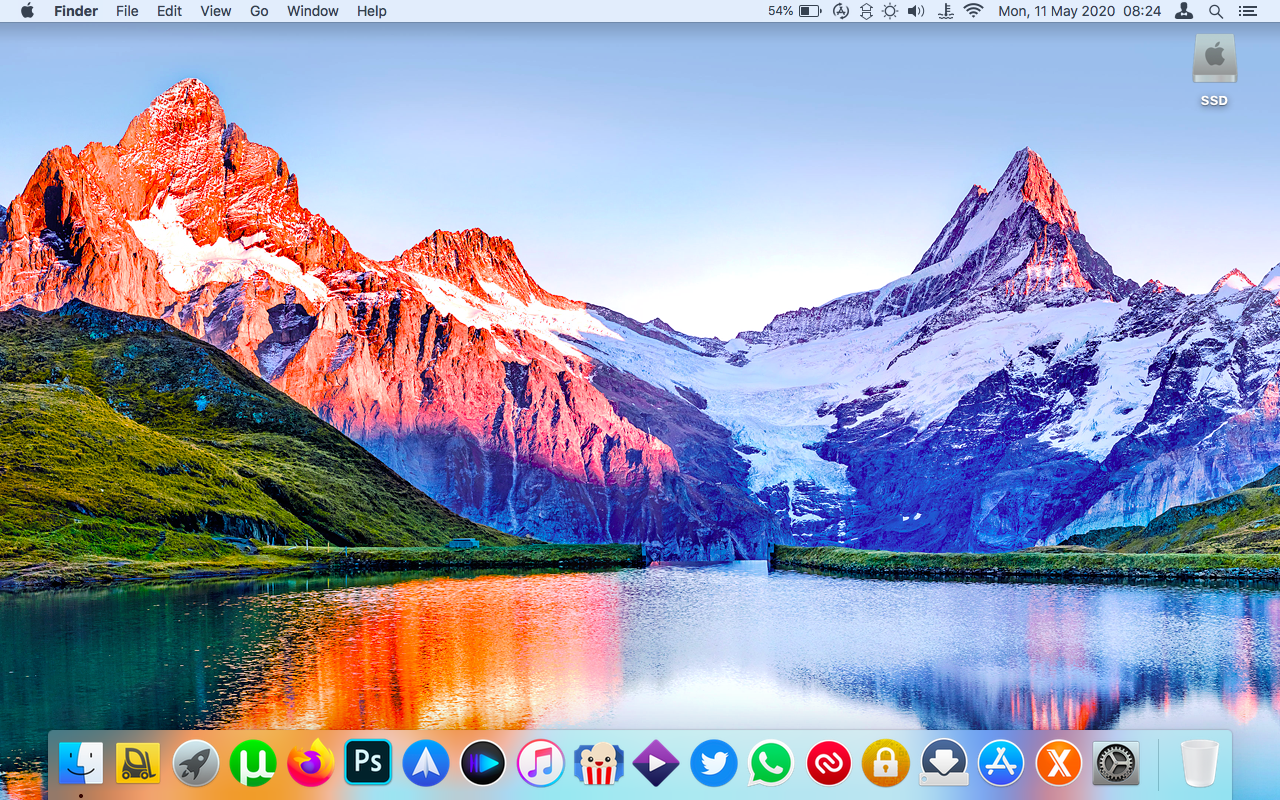
Task: Open the App Store from dock
Action: pyautogui.click(x=1001, y=764)
